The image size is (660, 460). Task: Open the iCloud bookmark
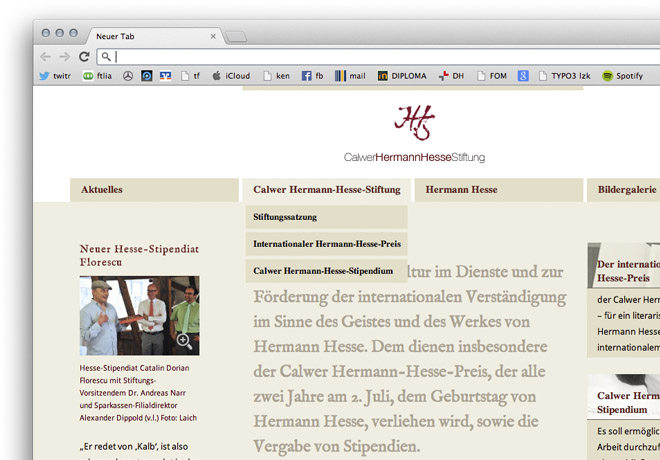(x=230, y=76)
